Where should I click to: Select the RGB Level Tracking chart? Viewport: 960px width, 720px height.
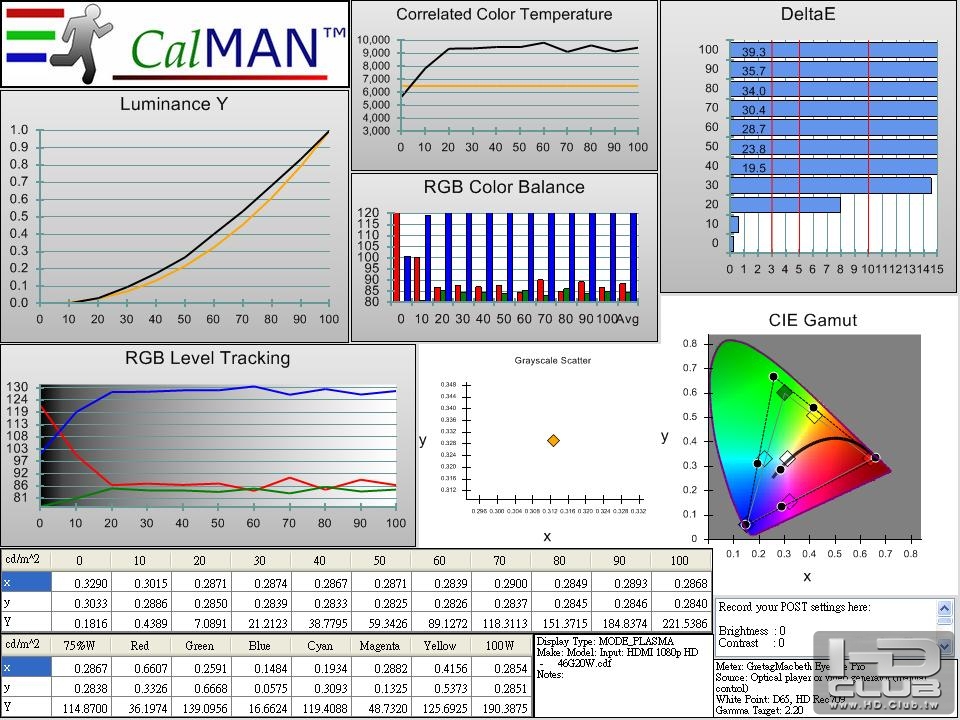(208, 445)
